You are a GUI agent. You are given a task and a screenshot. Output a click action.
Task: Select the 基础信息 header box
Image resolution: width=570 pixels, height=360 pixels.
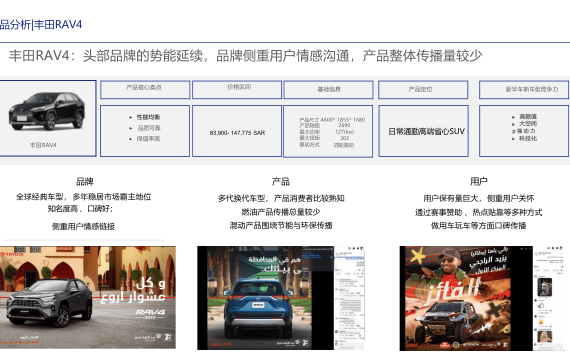point(328,89)
